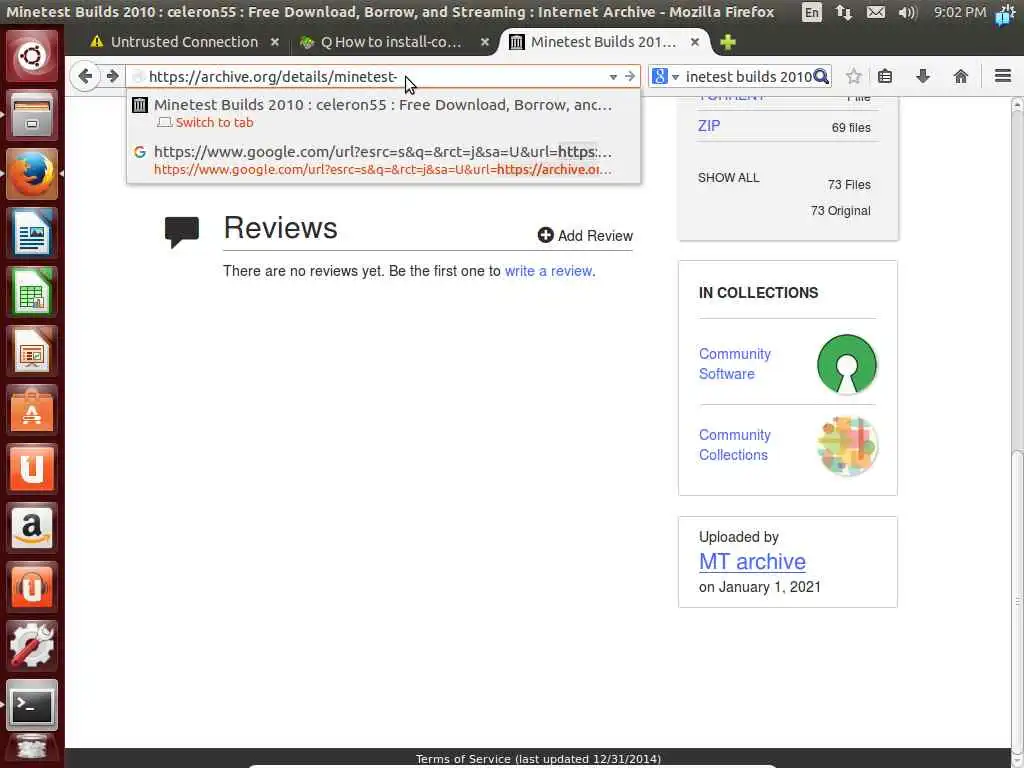Launch LibreOffice Calc from dock

point(31,291)
